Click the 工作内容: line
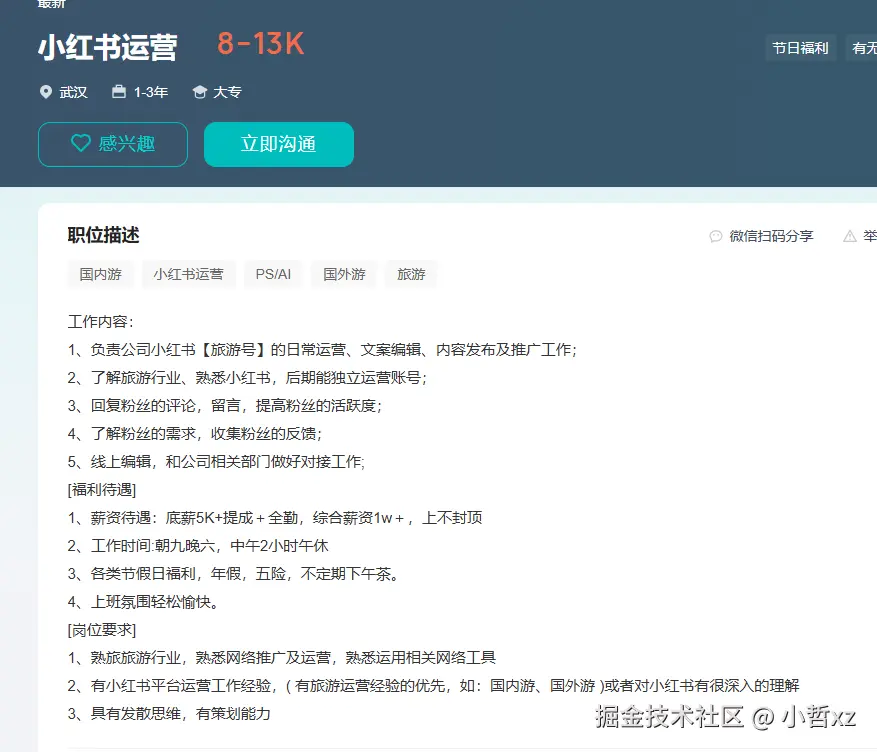This screenshot has width=877, height=752. (101, 321)
